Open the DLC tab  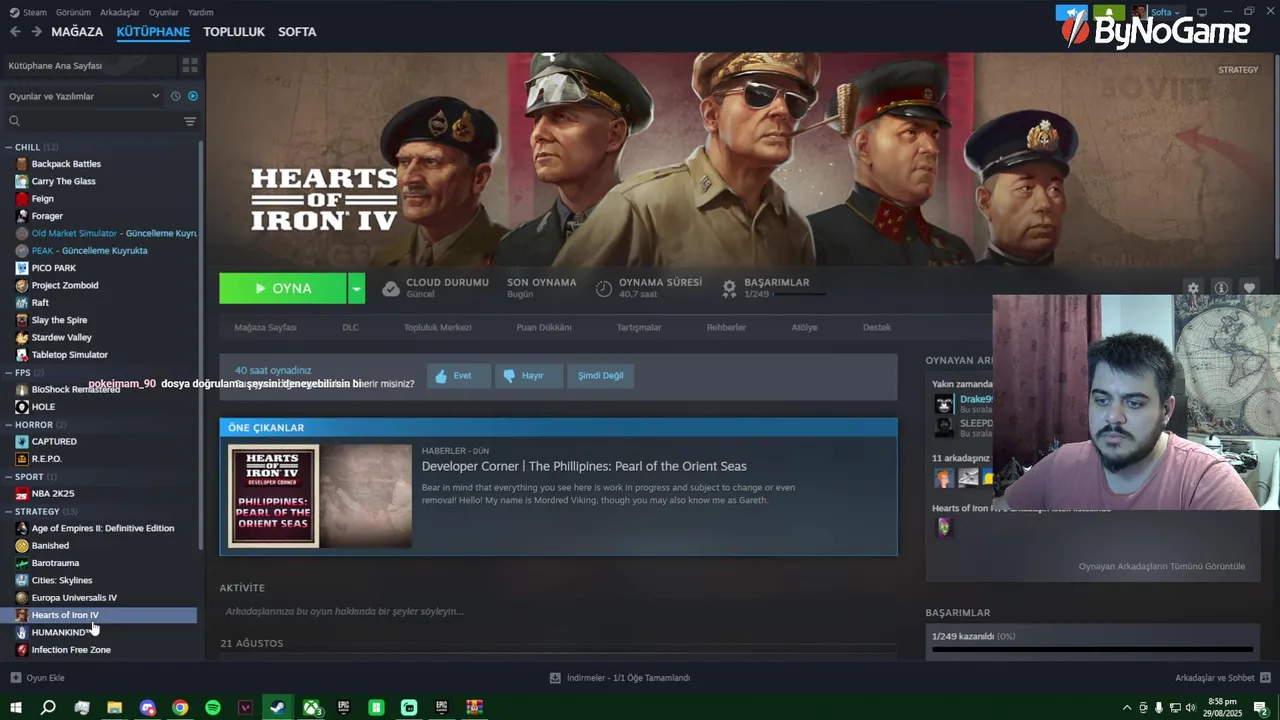(350, 327)
